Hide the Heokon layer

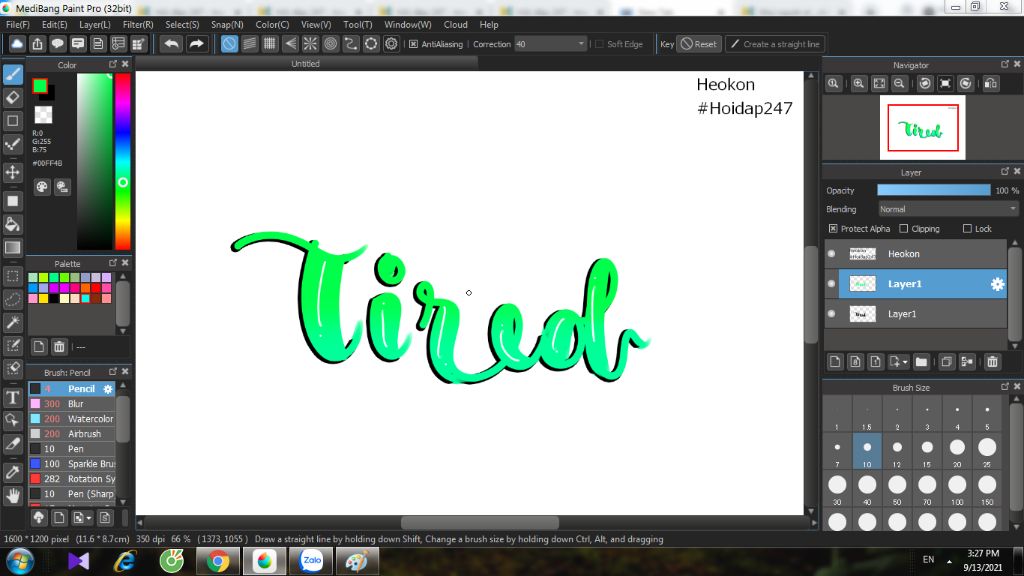pos(831,254)
